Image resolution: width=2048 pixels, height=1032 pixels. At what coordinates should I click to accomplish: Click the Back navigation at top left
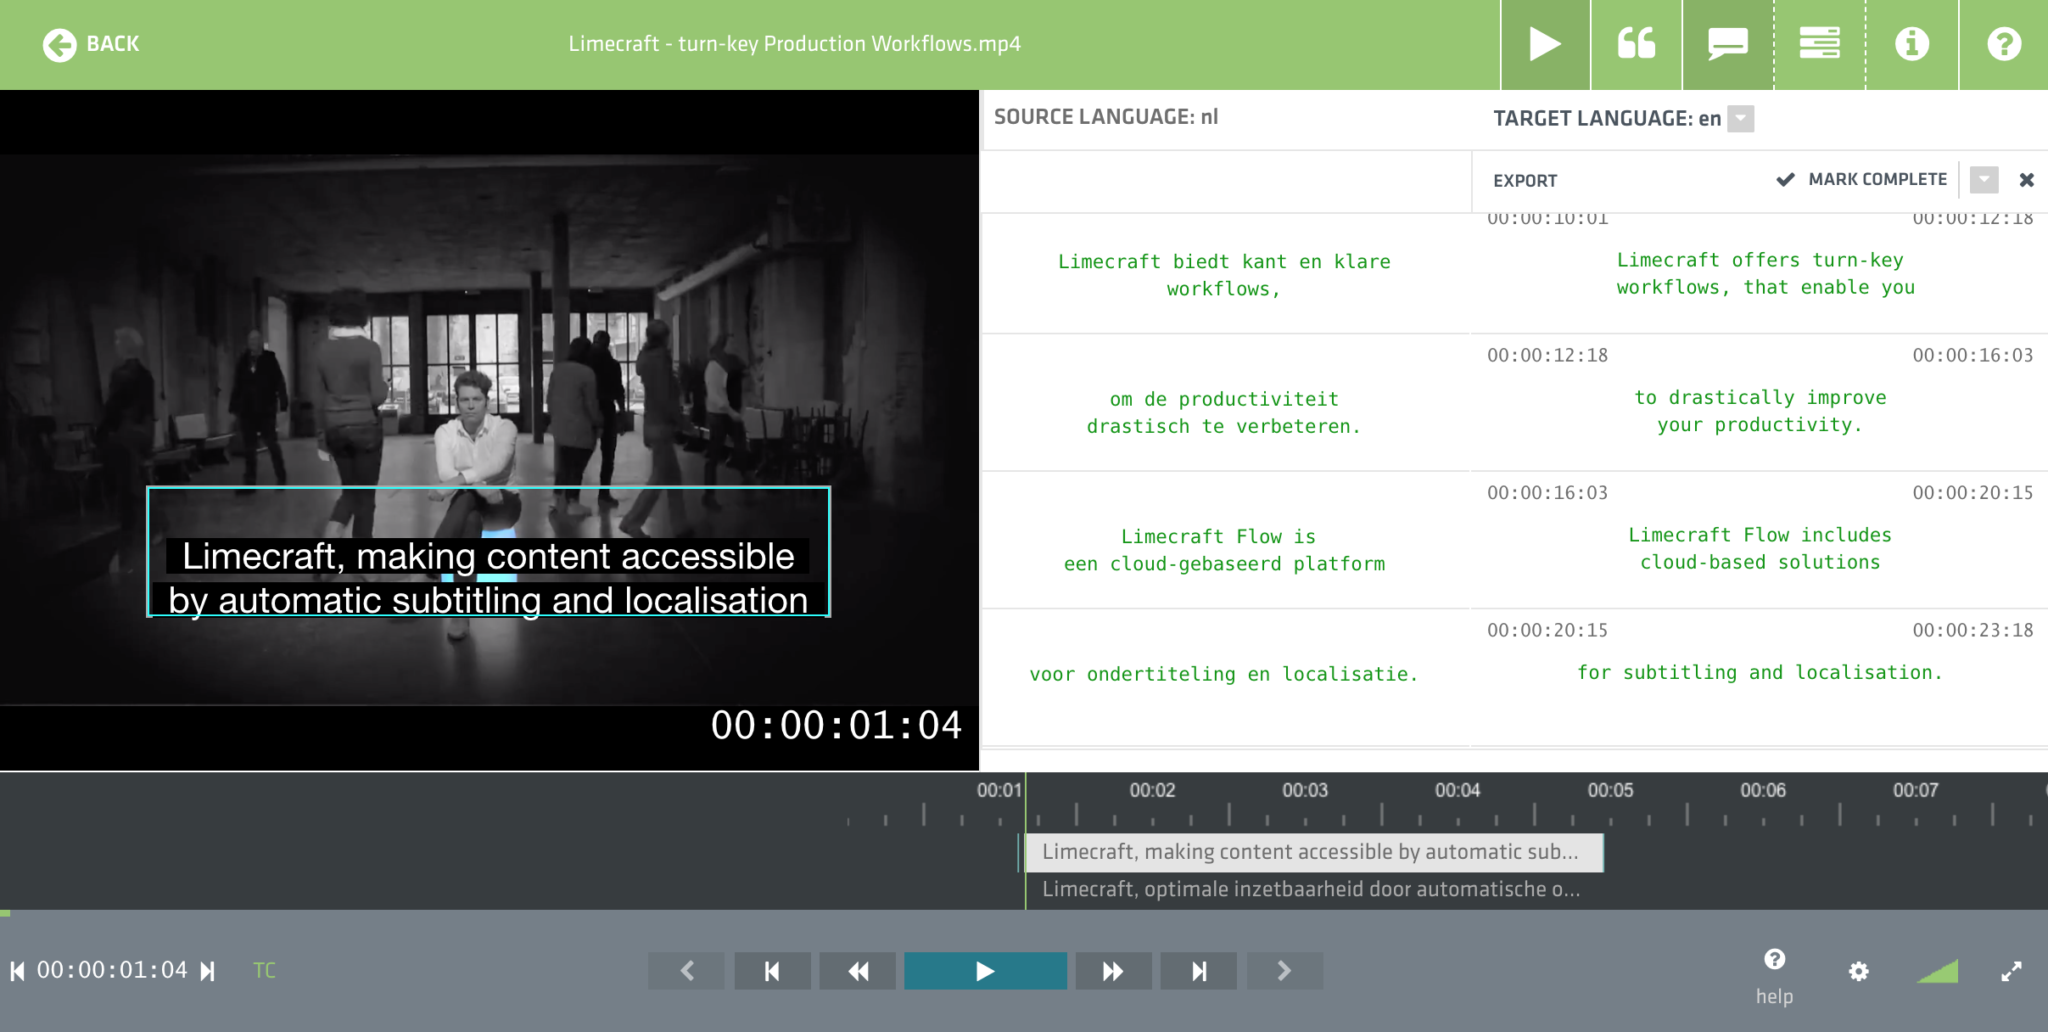[90, 44]
